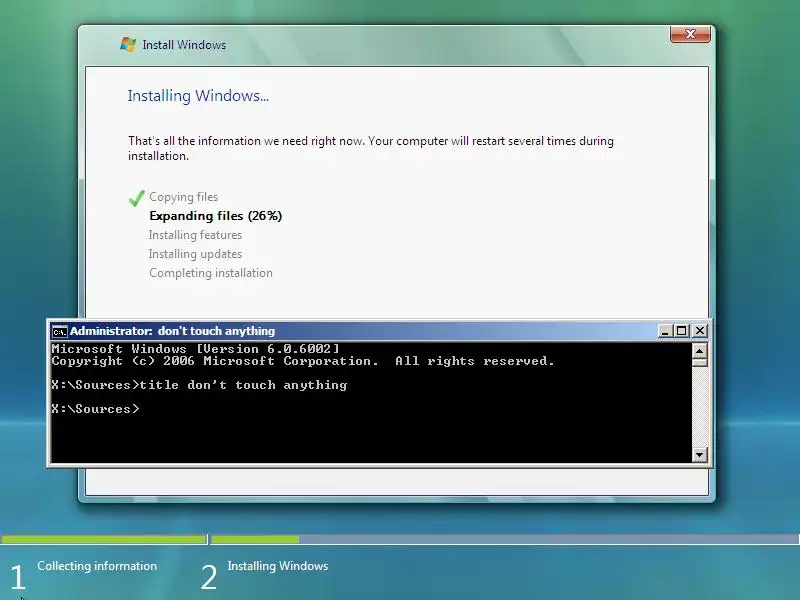Click the command prompt scroll down arrow
Image resolution: width=800 pixels, height=600 pixels.
(x=699, y=455)
